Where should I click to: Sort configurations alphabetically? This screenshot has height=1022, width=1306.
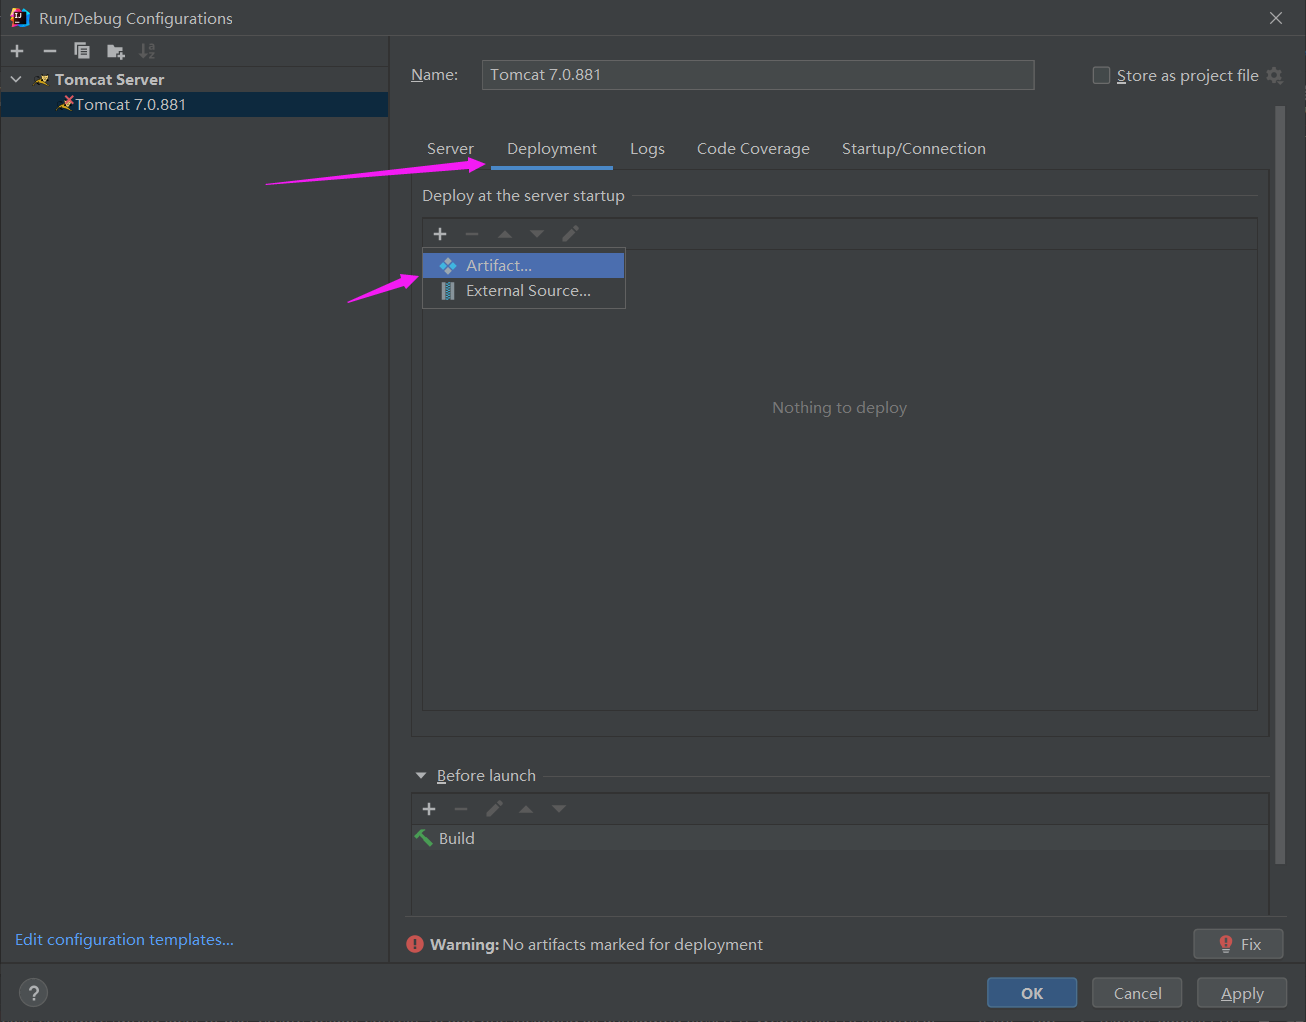click(x=147, y=51)
